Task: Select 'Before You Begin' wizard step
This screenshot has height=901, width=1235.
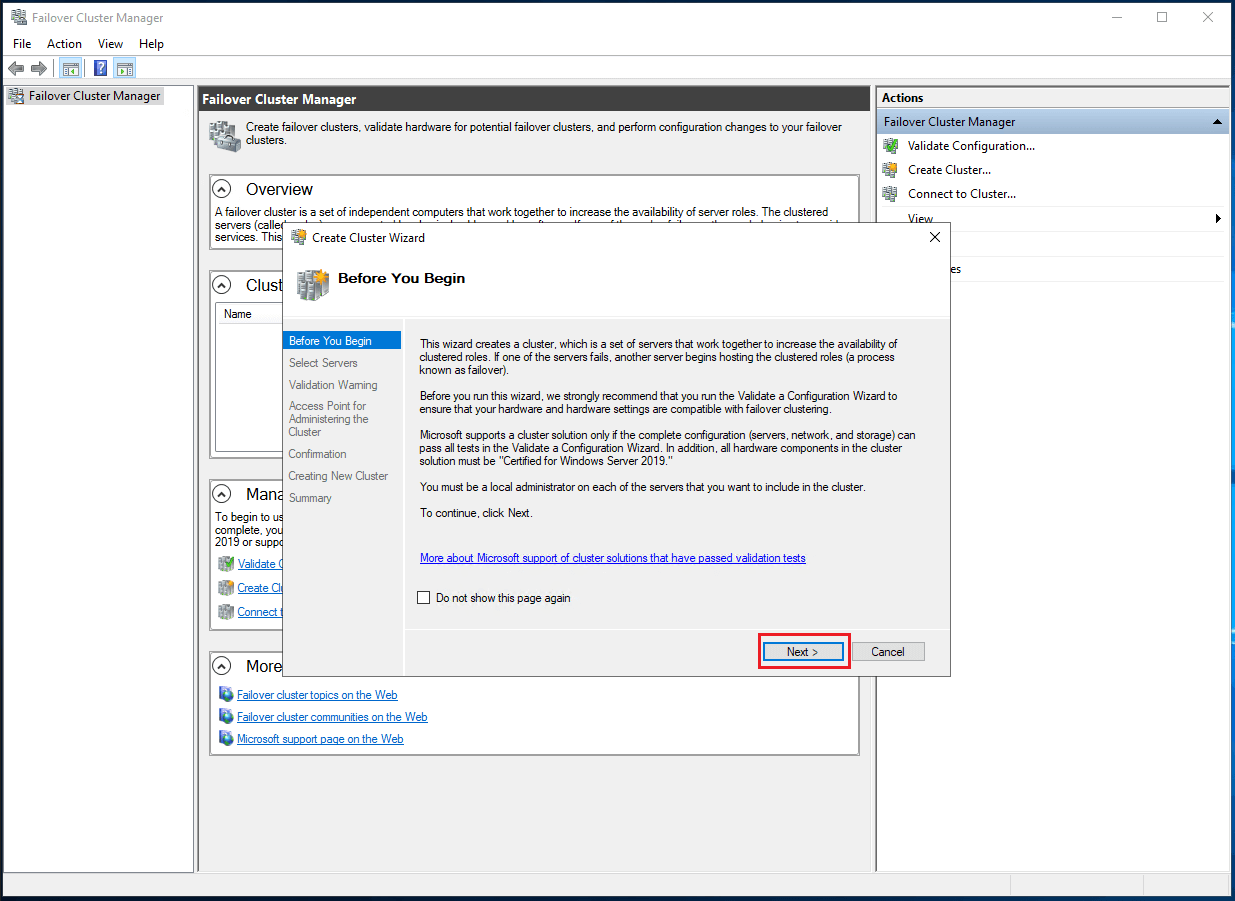Action: tap(342, 341)
